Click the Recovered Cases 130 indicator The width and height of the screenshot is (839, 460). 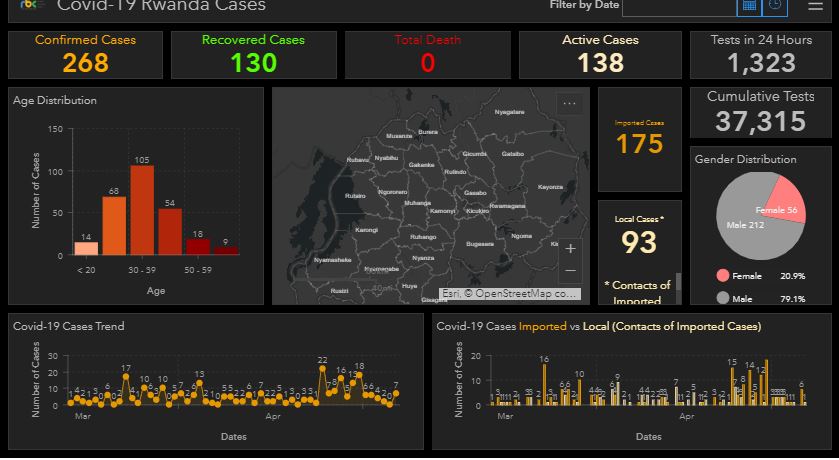(253, 54)
